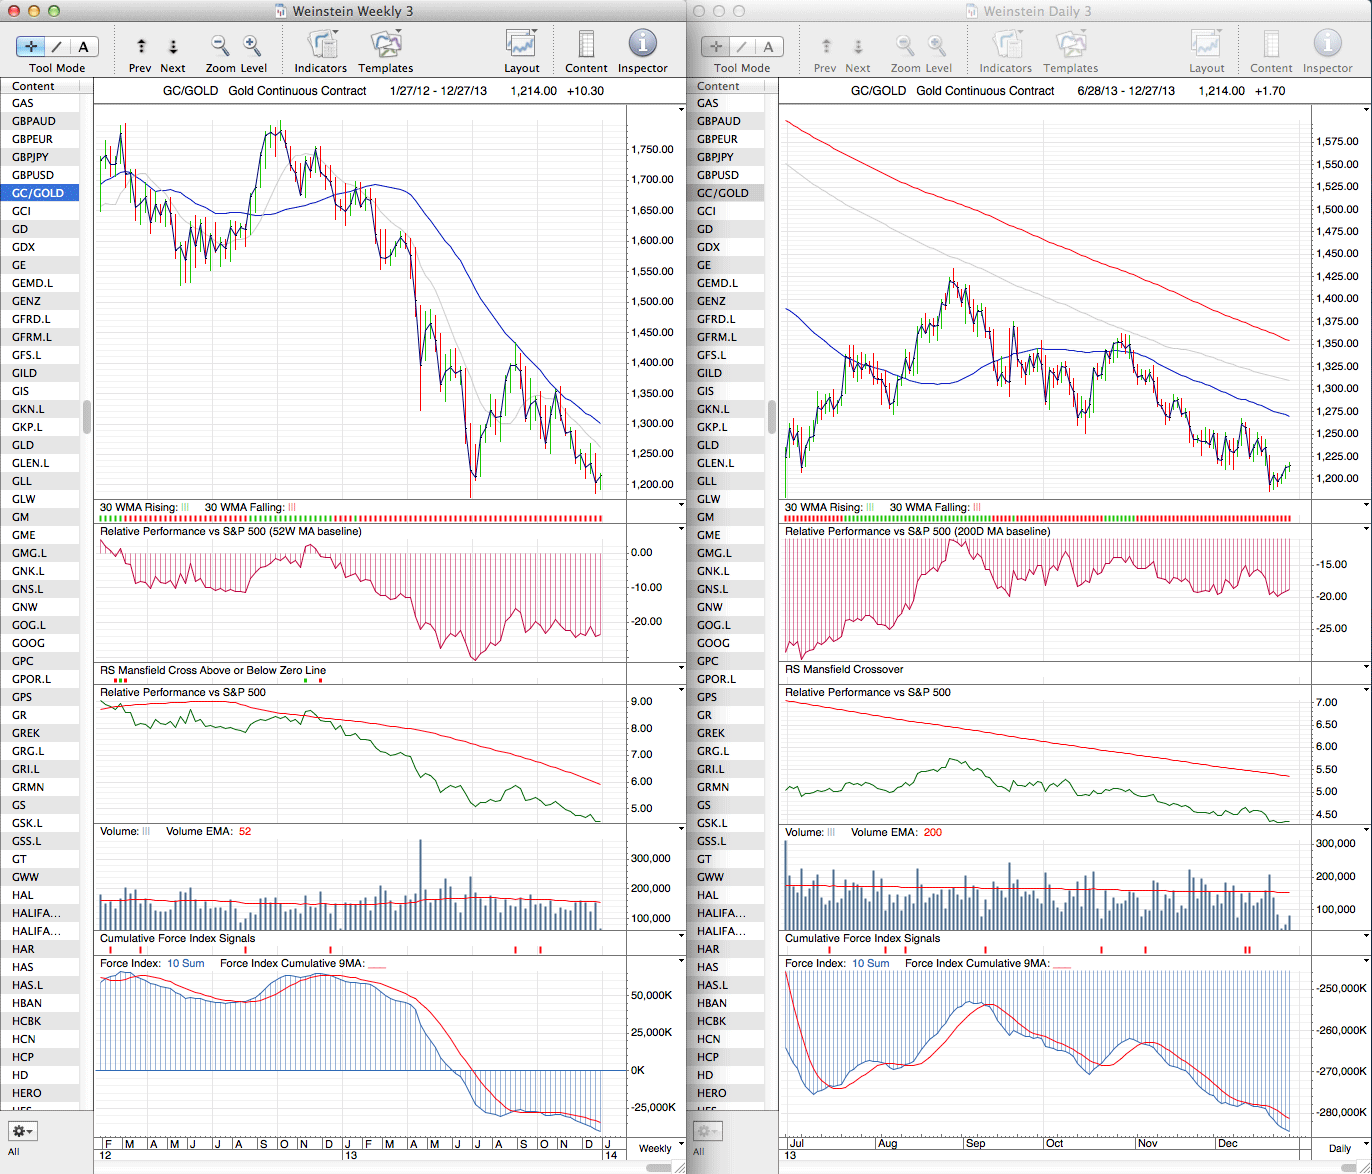The height and width of the screenshot is (1174, 1372).
Task: Open the Layout menu in Weekly window
Action: pos(521,45)
